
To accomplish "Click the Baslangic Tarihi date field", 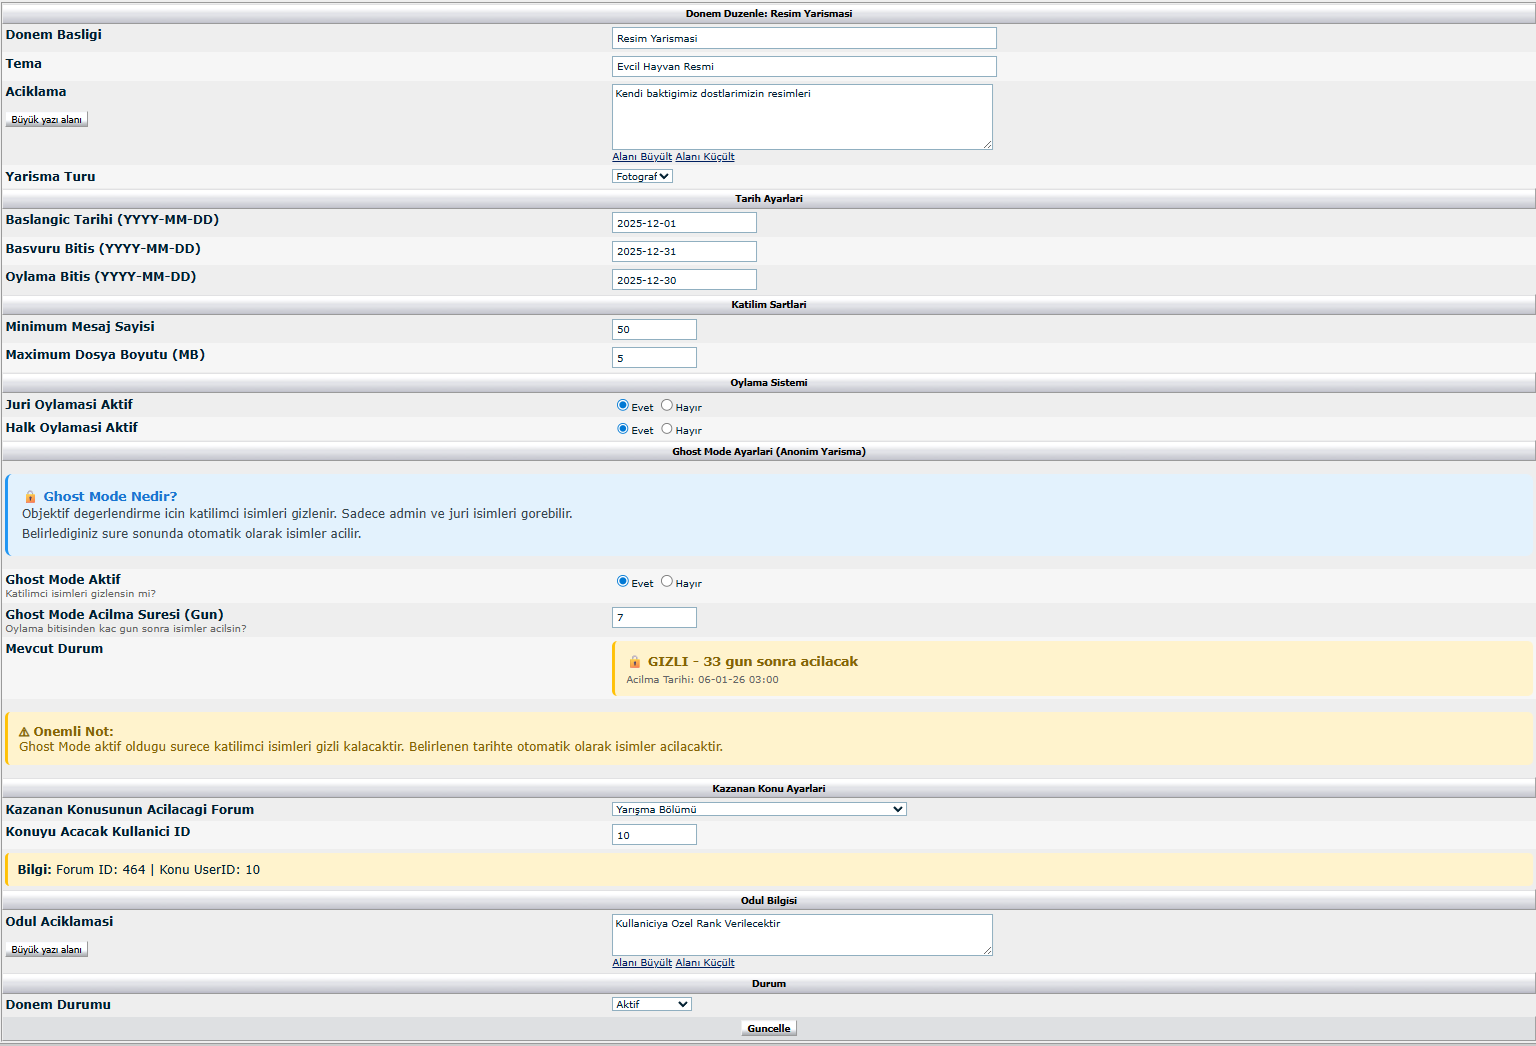I will pyautogui.click(x=684, y=223).
